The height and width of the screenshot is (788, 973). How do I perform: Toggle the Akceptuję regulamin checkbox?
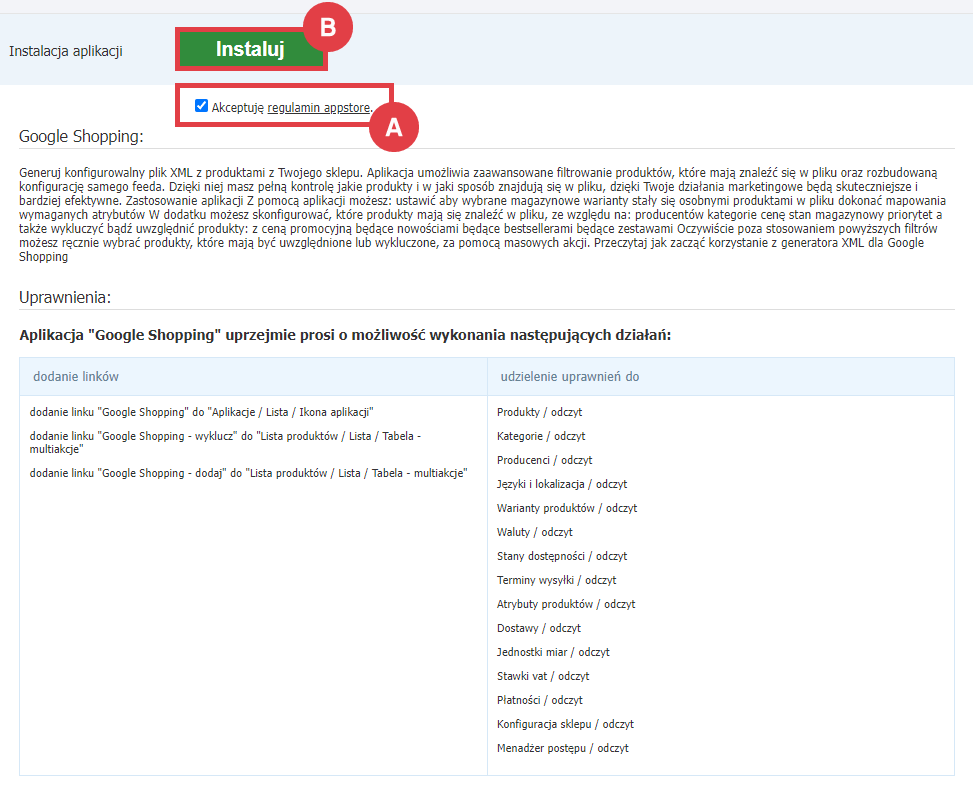(202, 106)
